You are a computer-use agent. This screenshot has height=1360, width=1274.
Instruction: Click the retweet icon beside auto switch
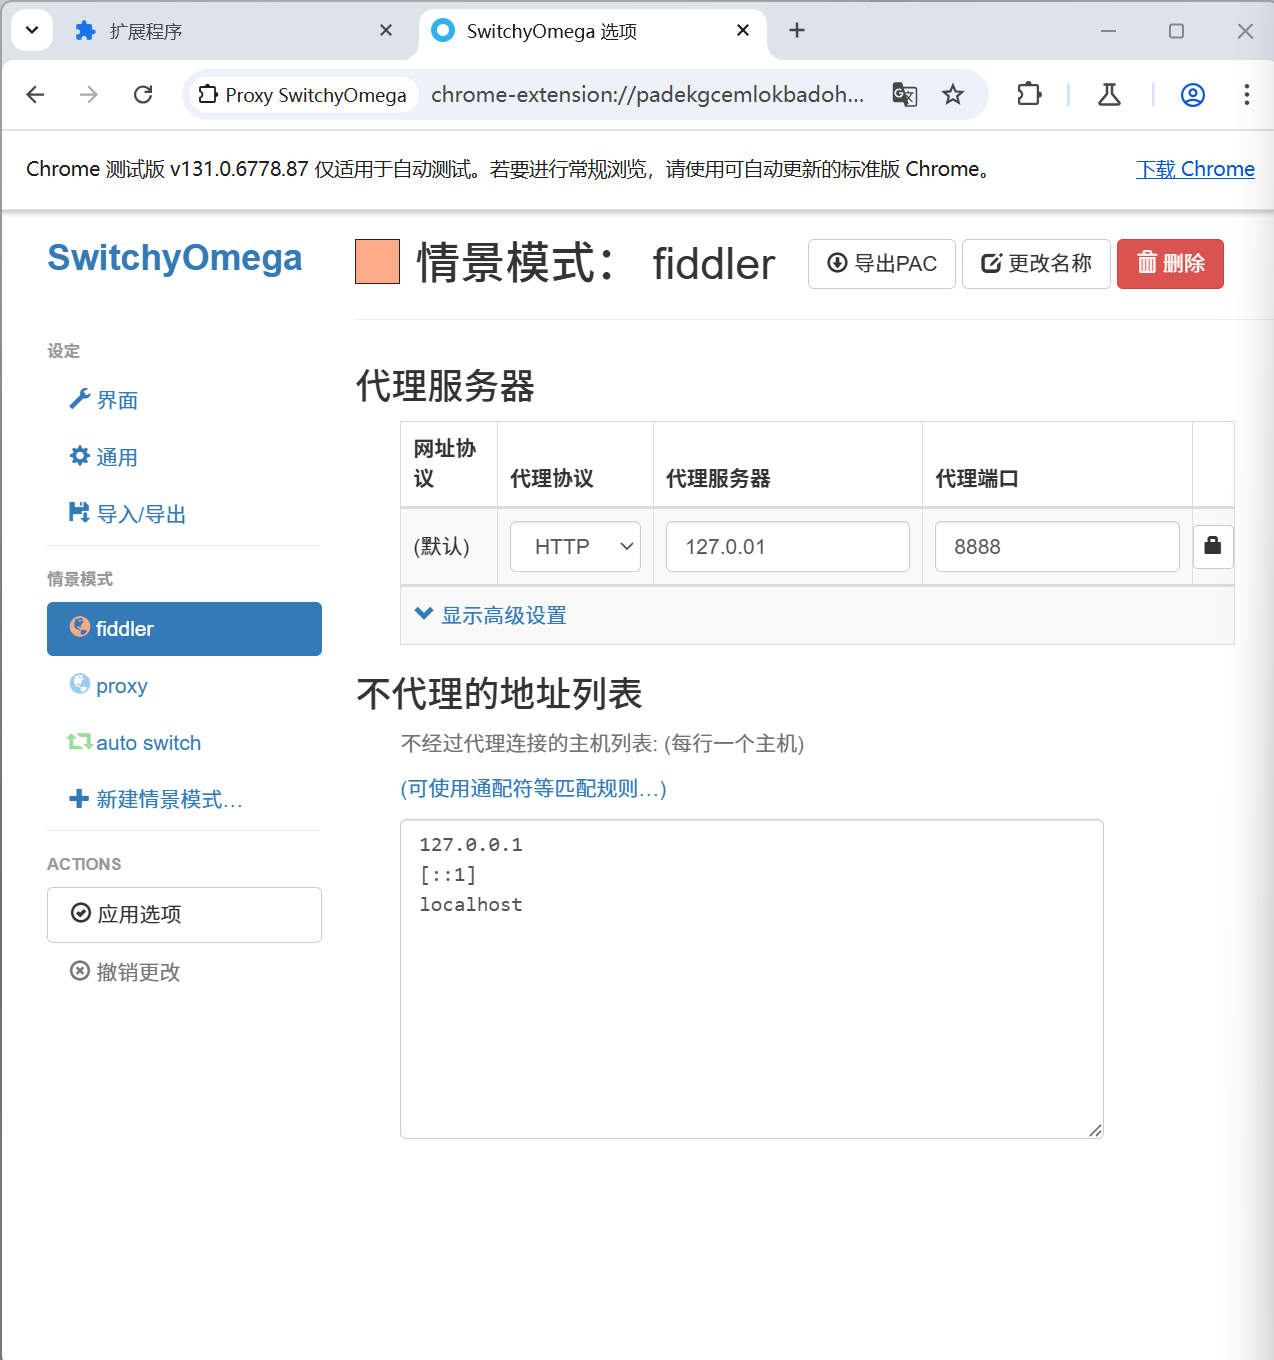pos(80,742)
